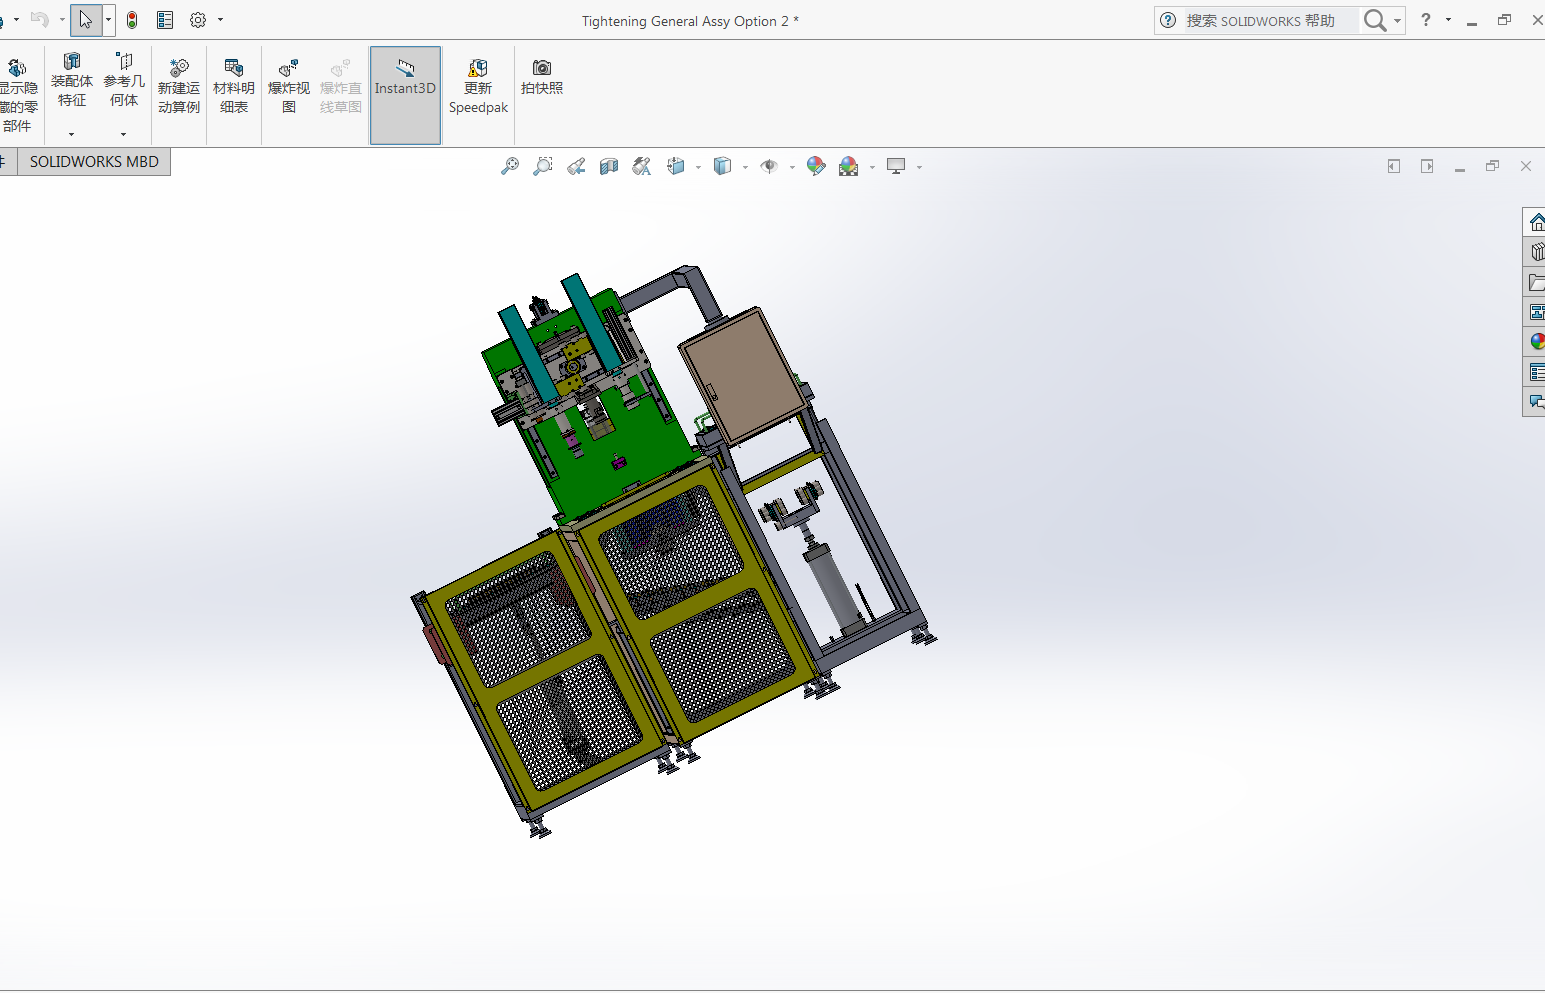The image size is (1545, 993).
Task: Toggle the Instant3D button
Action: 405,86
